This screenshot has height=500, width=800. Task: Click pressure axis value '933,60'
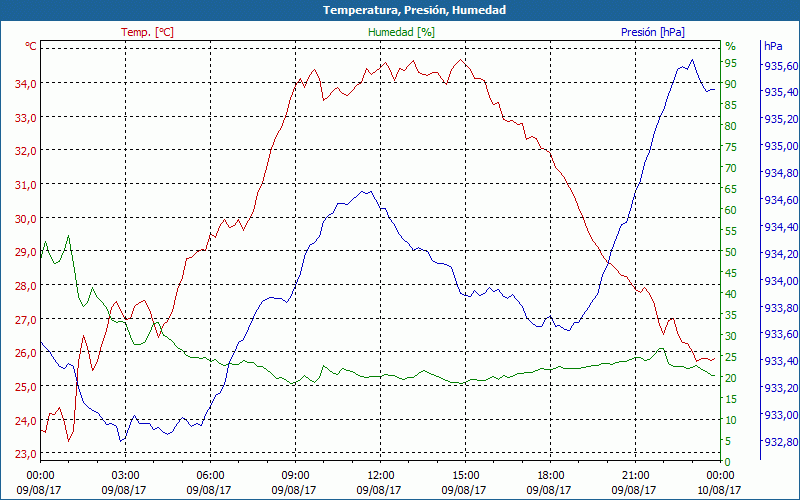pyautogui.click(x=781, y=334)
